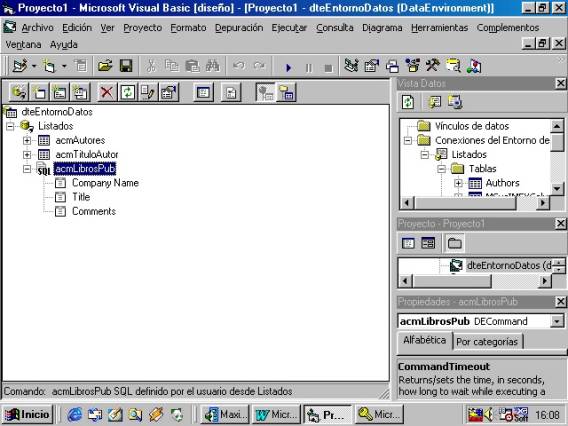The width and height of the screenshot is (568, 426).
Task: Collapse the acmLibrosPub command node
Action: [x=27, y=169]
